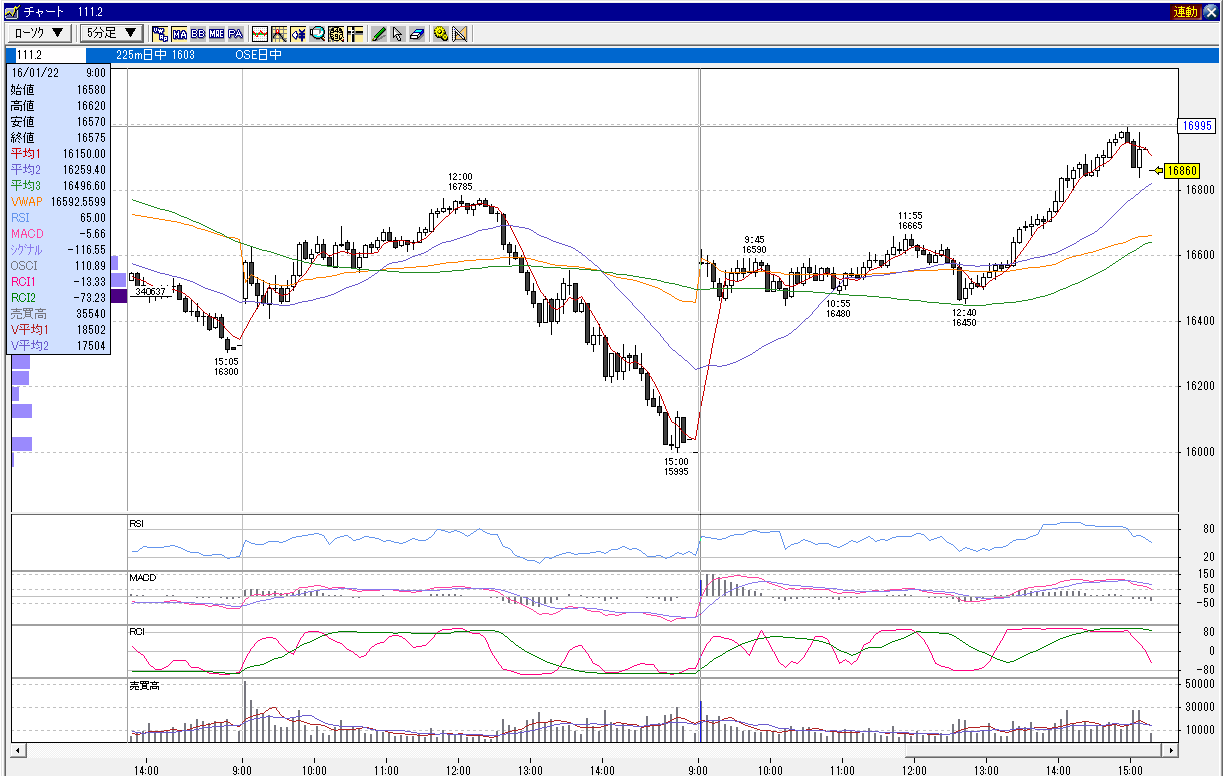Click the 11:55 16665 annotation
Screen dimensions: 1225x776
(x=910, y=221)
